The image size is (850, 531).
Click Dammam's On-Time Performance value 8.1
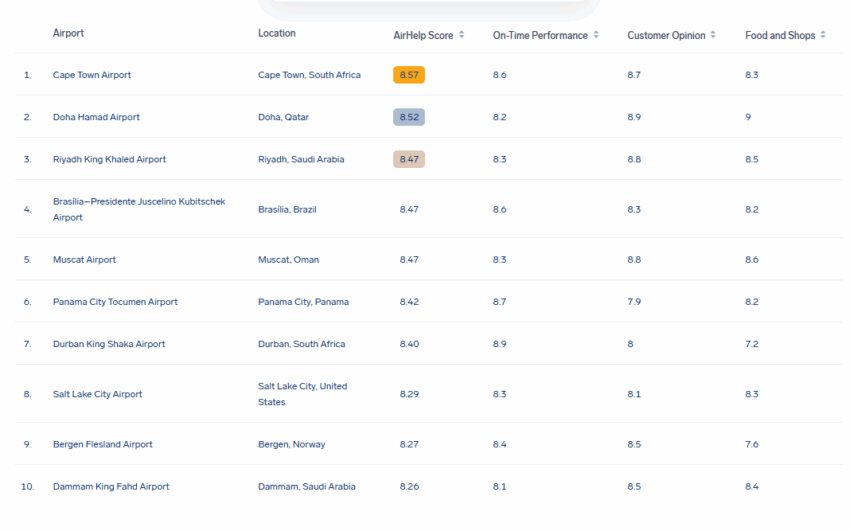coord(499,487)
